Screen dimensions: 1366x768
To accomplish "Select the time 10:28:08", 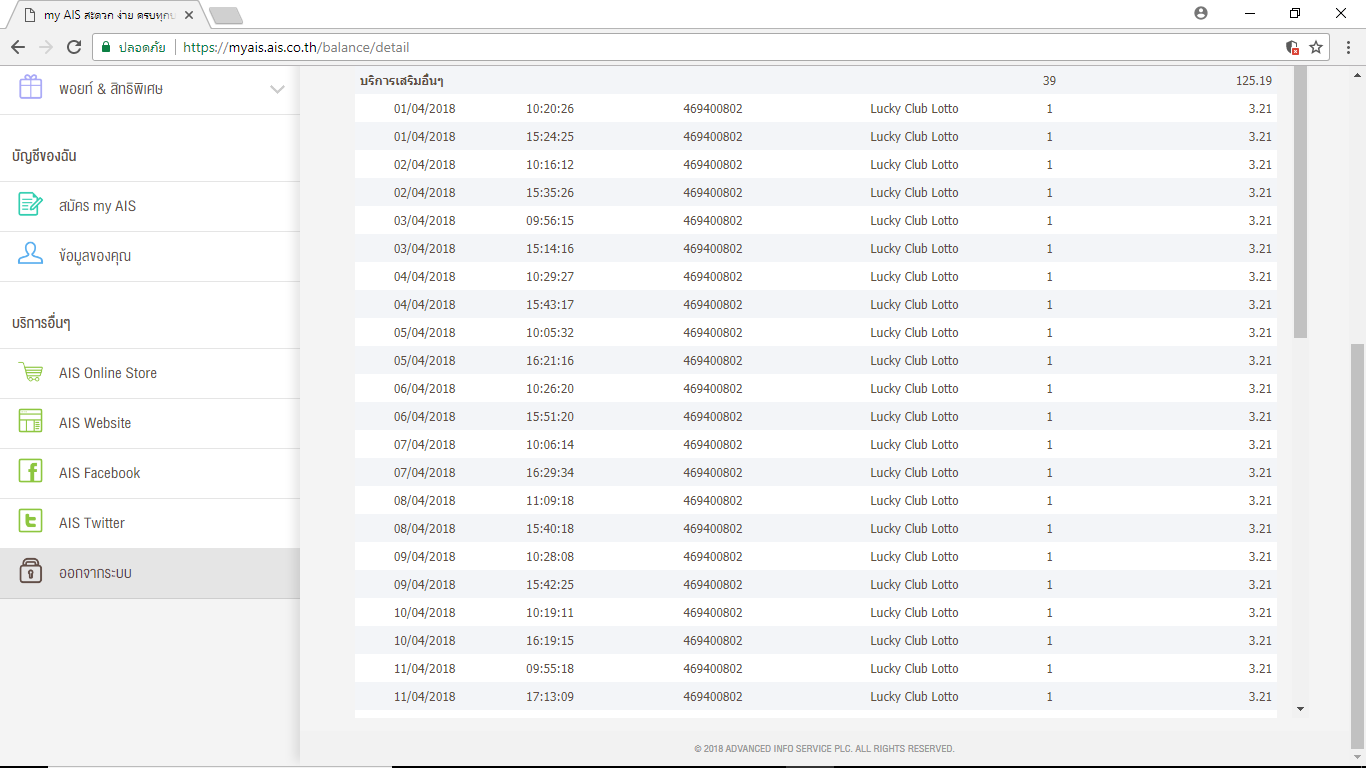I will pos(550,557).
